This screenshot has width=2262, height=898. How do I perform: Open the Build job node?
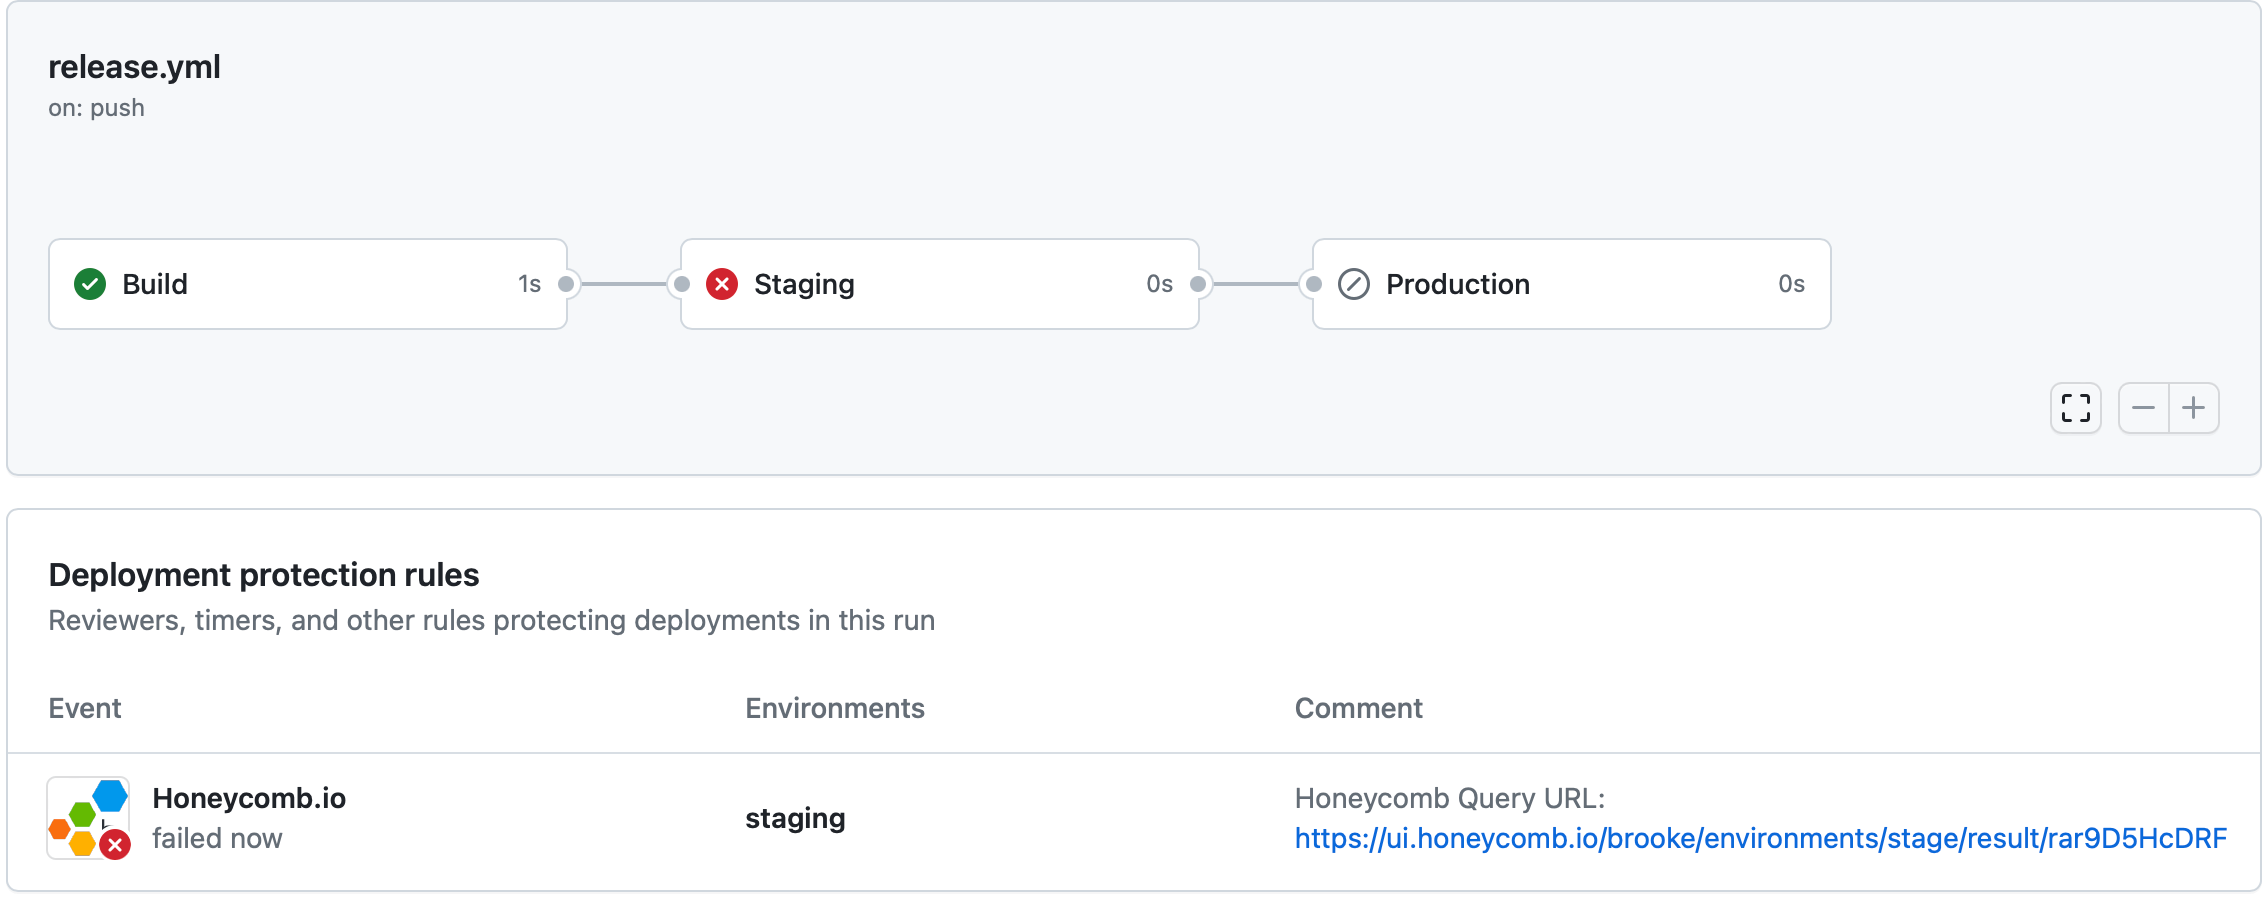point(308,284)
